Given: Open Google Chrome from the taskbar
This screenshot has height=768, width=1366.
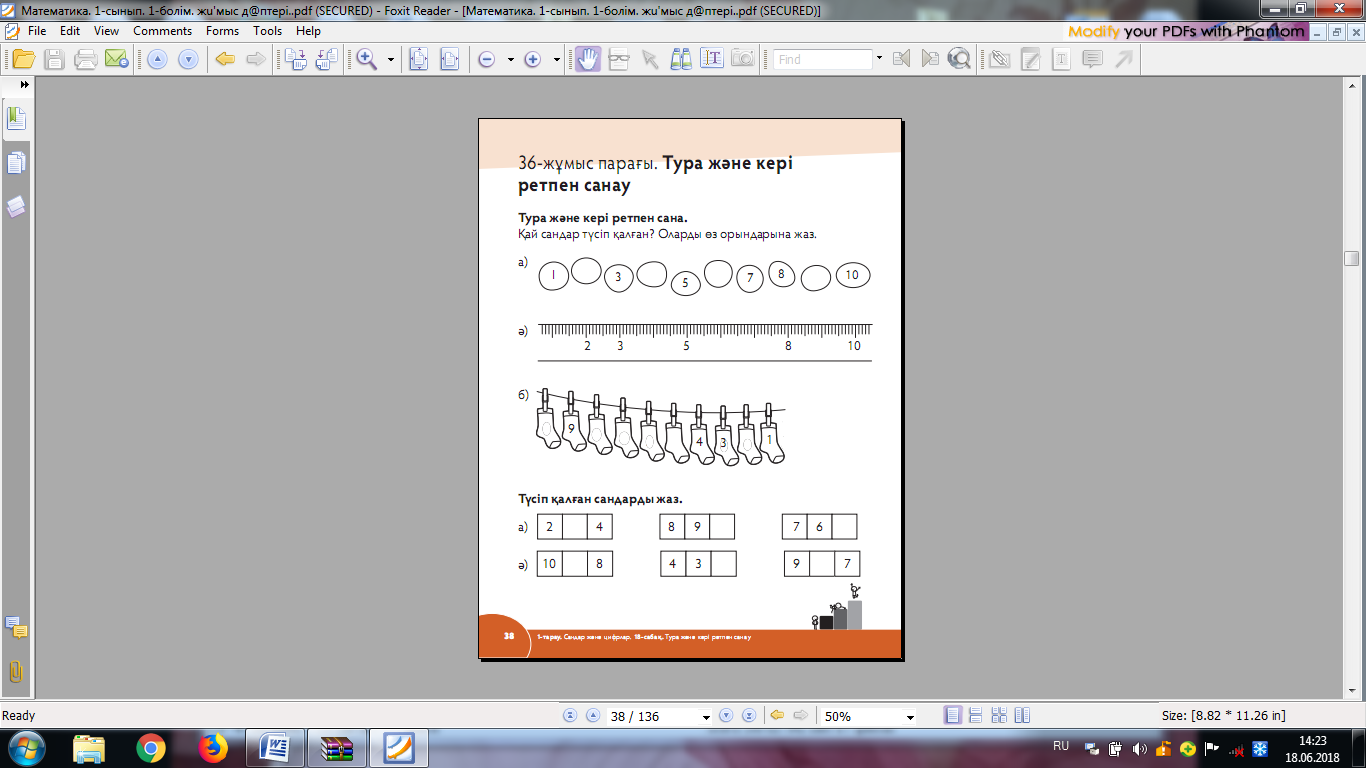Looking at the screenshot, I should coord(151,748).
